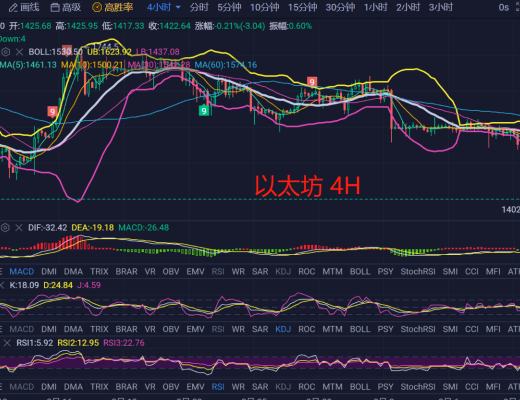
Task: Select VR in the row below KDJ chart
Action: tap(150, 329)
